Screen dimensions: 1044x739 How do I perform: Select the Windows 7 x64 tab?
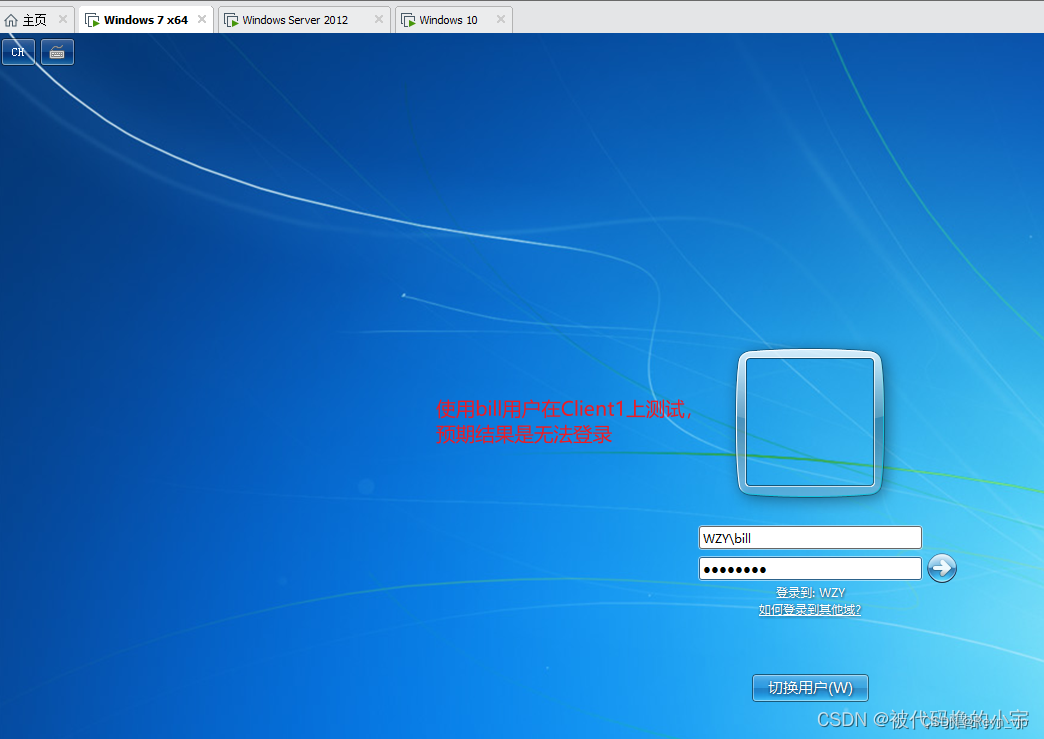point(146,20)
